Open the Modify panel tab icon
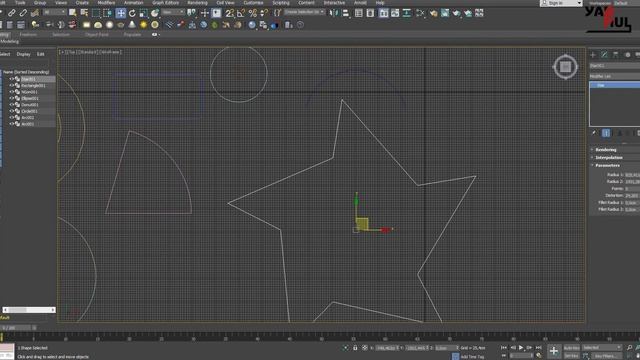Screen dimensions: 640x360 [x=604, y=54]
